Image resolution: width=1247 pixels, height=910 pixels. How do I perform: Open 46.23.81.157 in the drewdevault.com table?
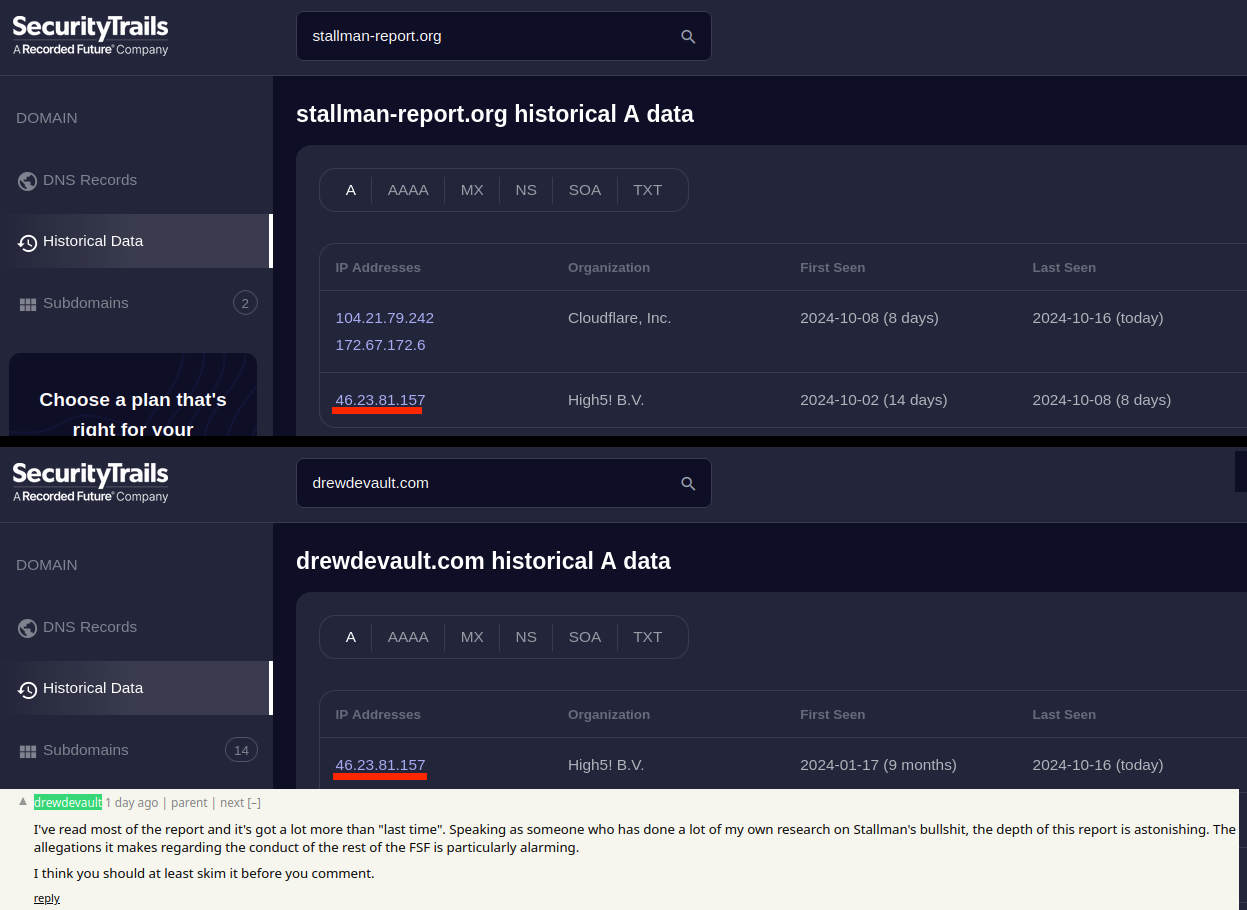pyautogui.click(x=380, y=765)
